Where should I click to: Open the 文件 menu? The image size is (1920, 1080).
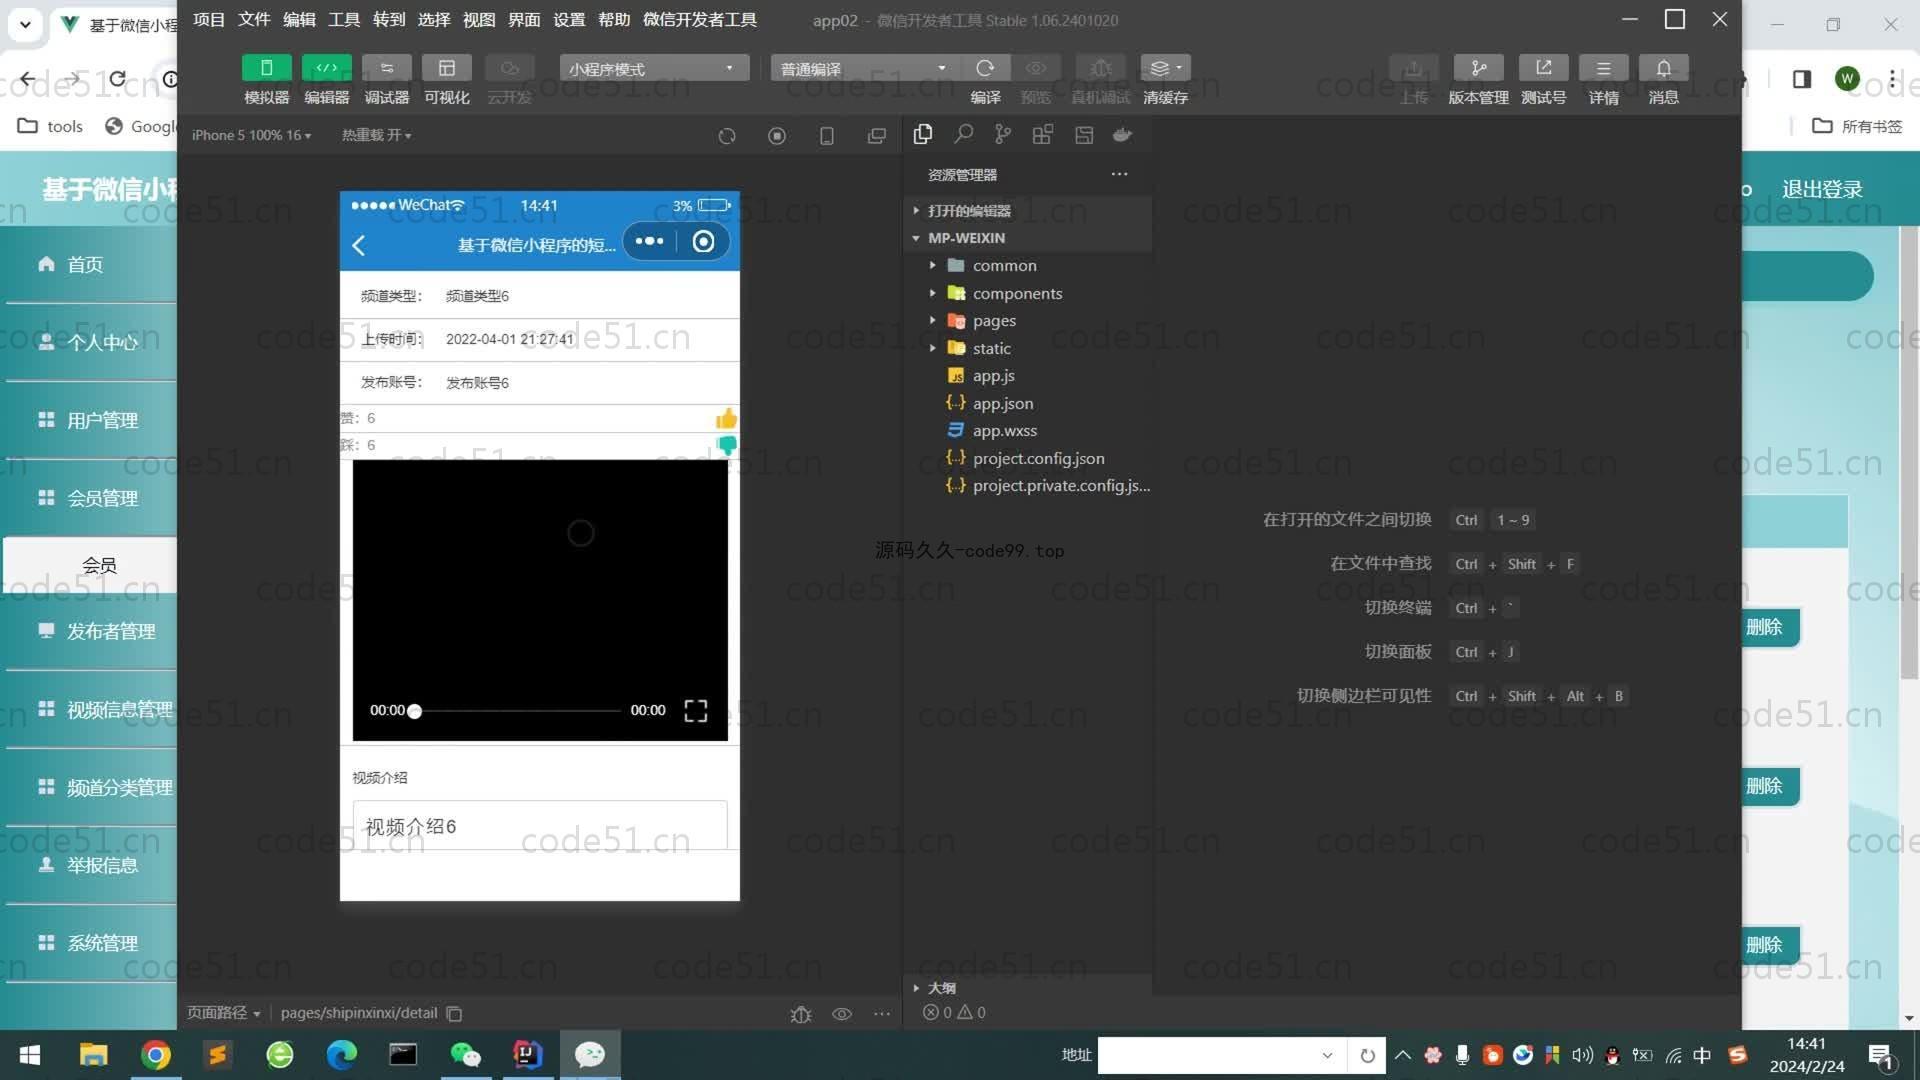[254, 20]
